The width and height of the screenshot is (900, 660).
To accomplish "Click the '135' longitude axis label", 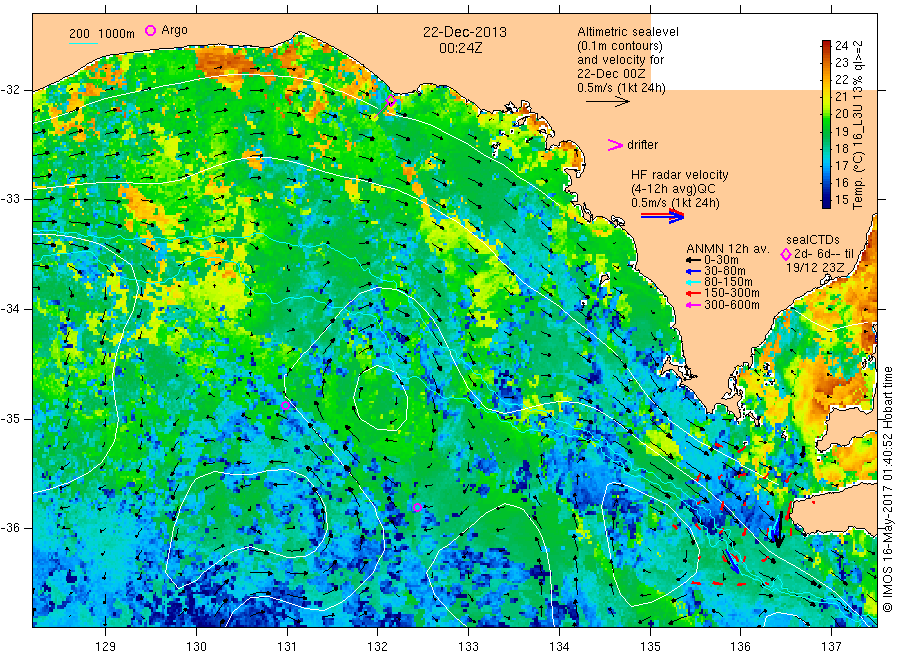I will coord(650,647).
